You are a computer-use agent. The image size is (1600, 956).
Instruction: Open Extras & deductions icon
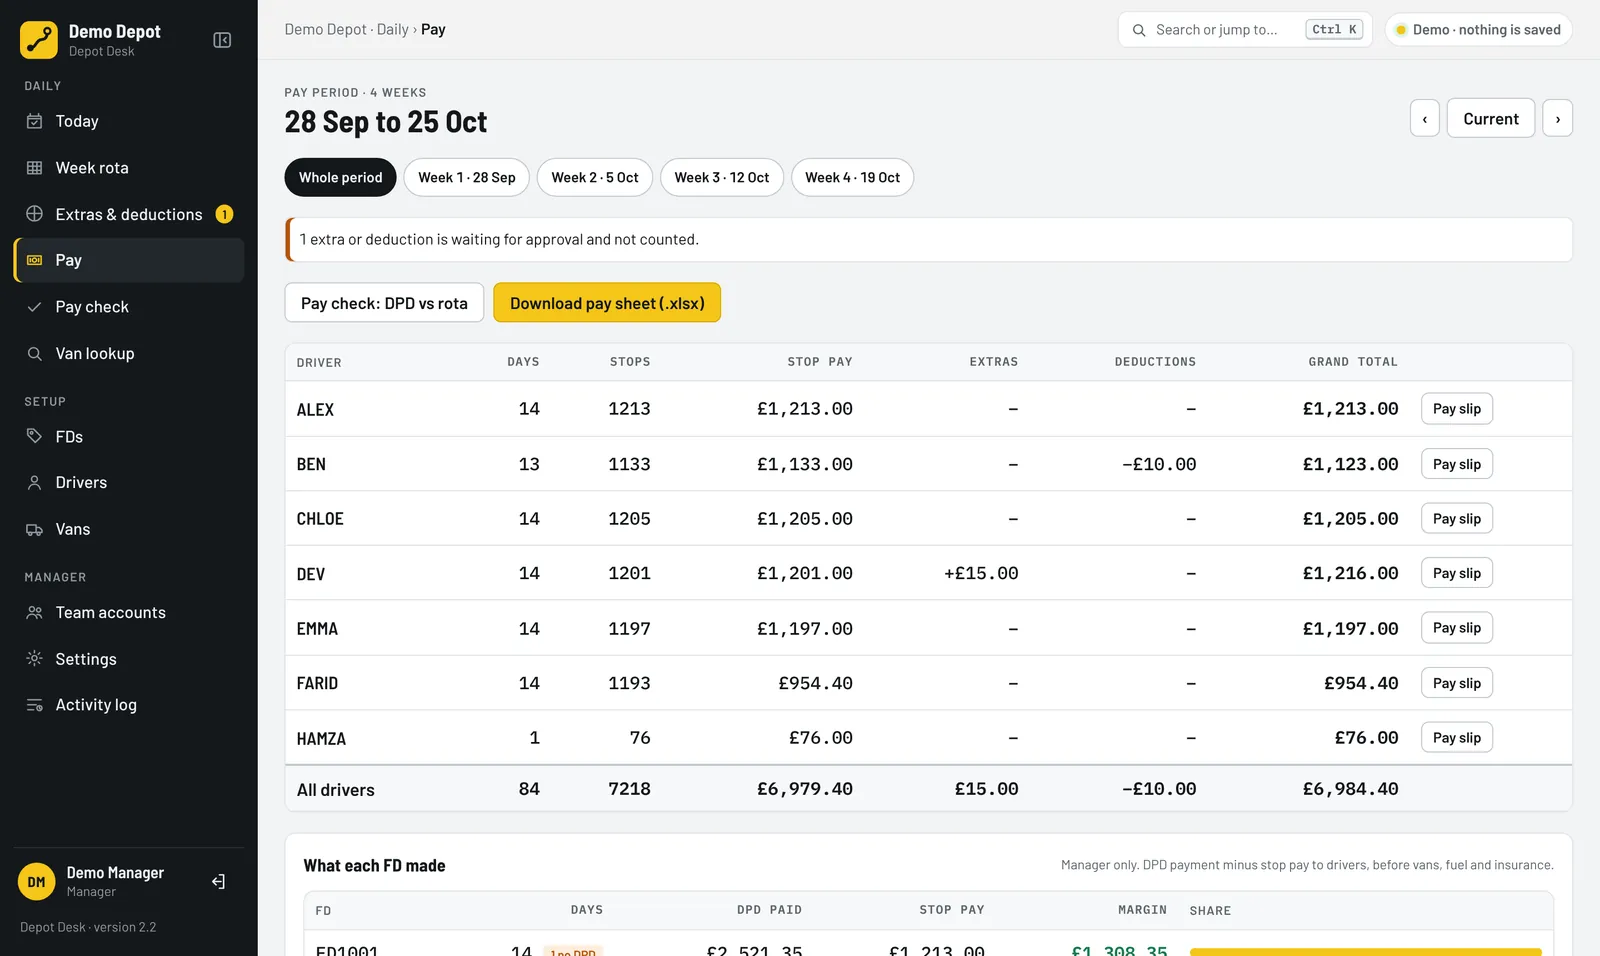tap(34, 214)
